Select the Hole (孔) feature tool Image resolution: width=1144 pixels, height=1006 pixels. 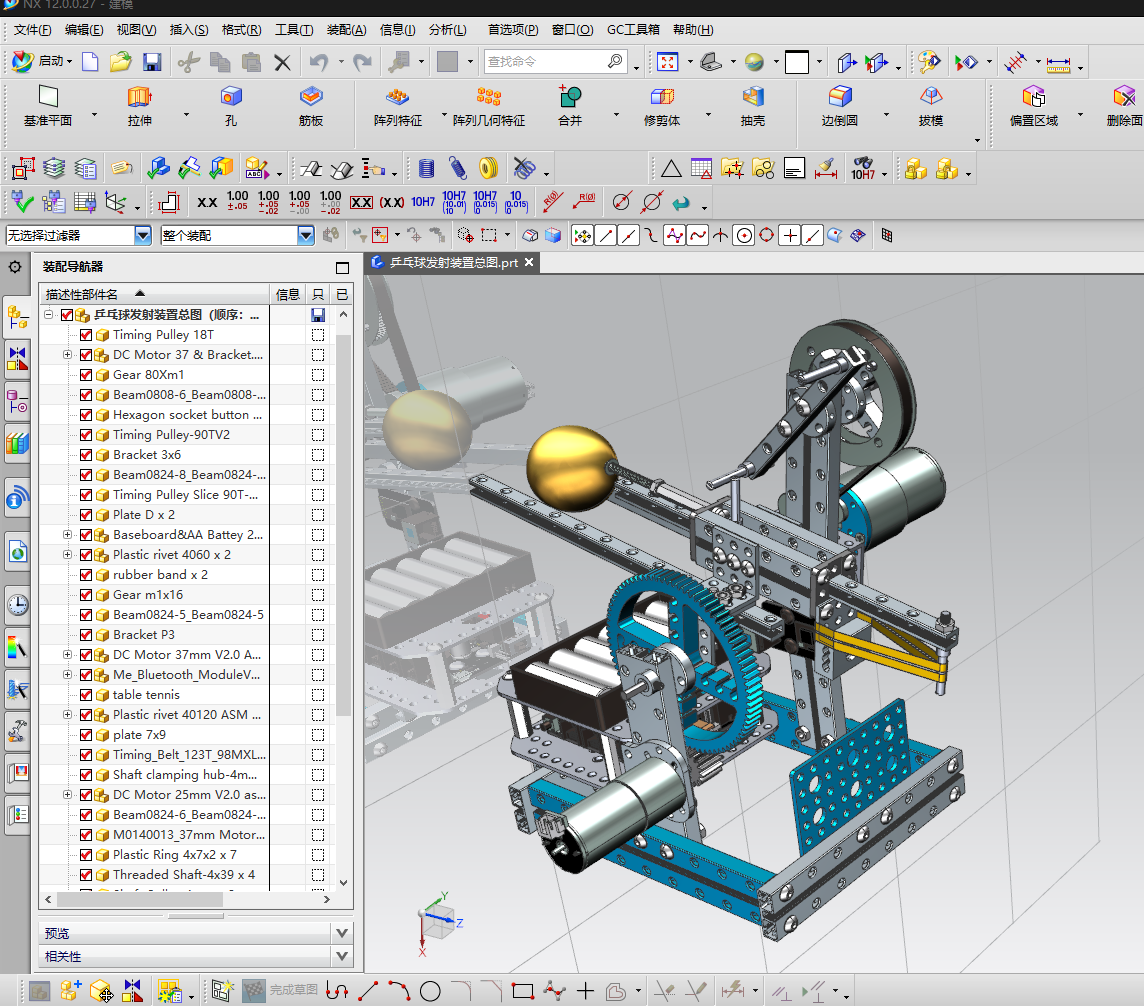231,97
